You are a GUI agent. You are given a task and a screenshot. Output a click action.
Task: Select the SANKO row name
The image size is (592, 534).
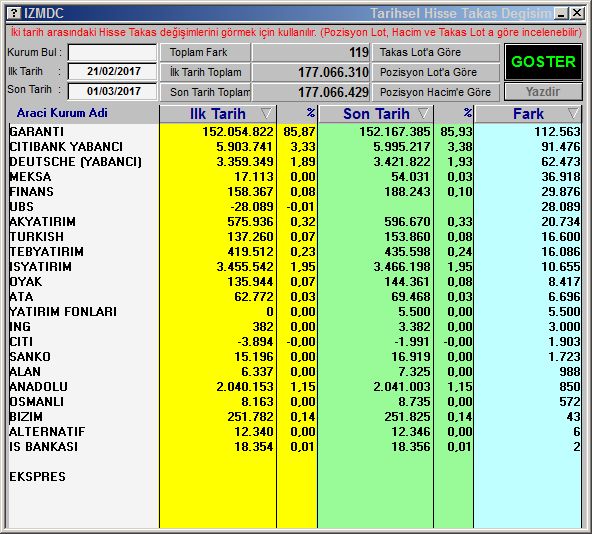tap(30, 357)
